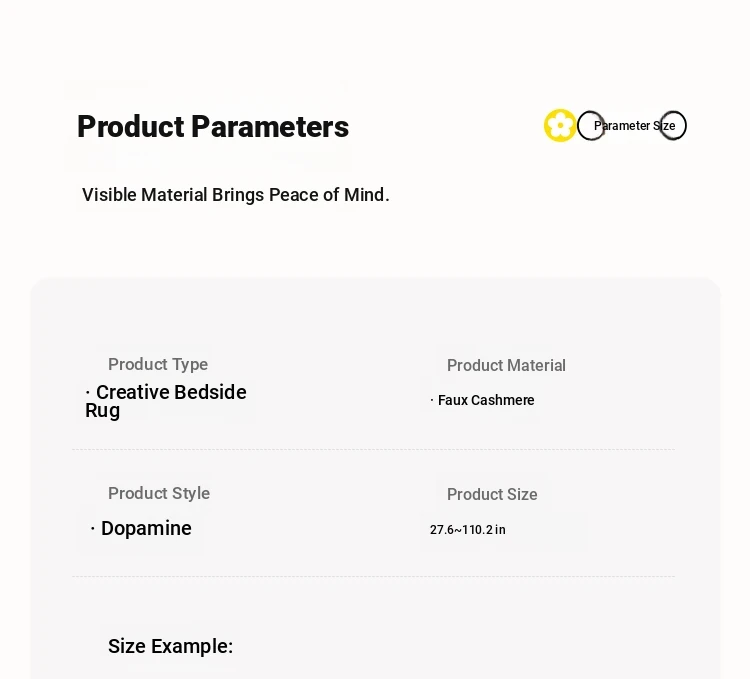
Task: Click the left black circle outline icon
Action: (591, 125)
